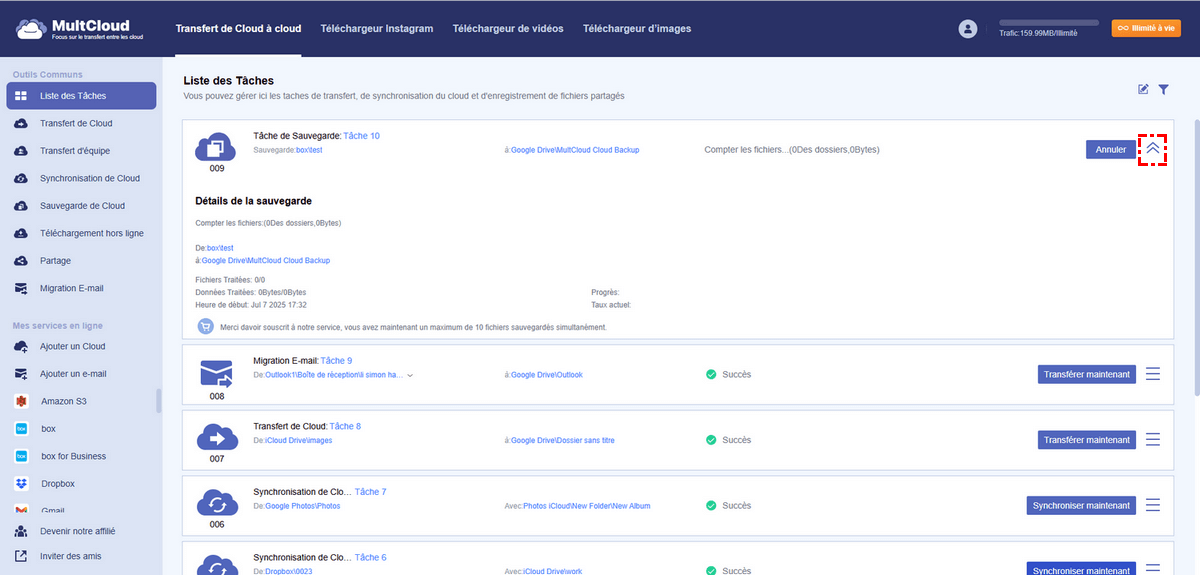Open Google Drive\Dossier sans titre link

coord(562,440)
